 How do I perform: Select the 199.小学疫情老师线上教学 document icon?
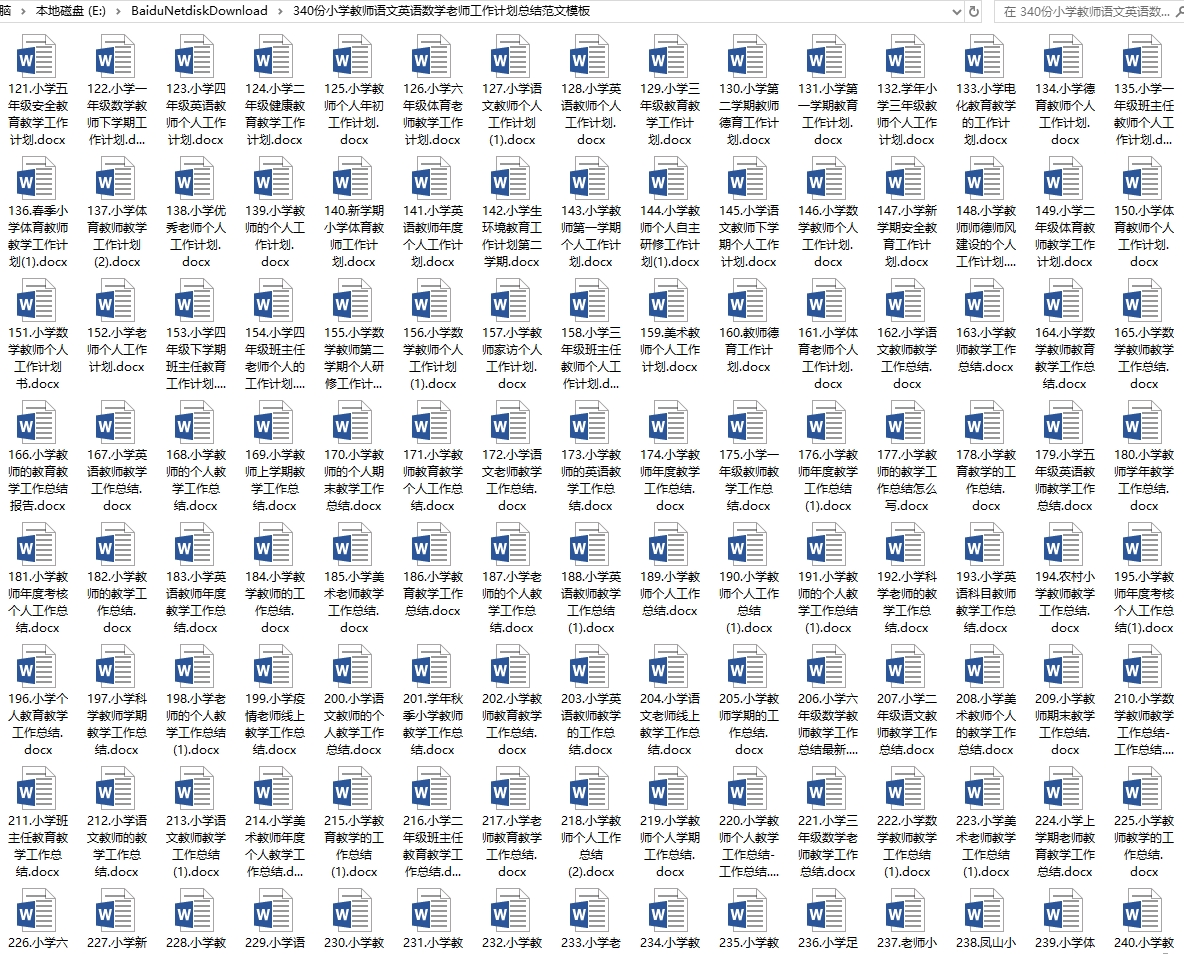275,668
